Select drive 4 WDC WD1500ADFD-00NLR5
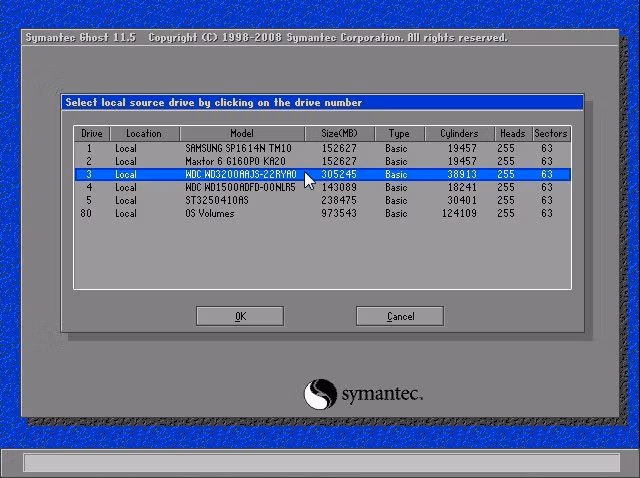 tap(322, 187)
